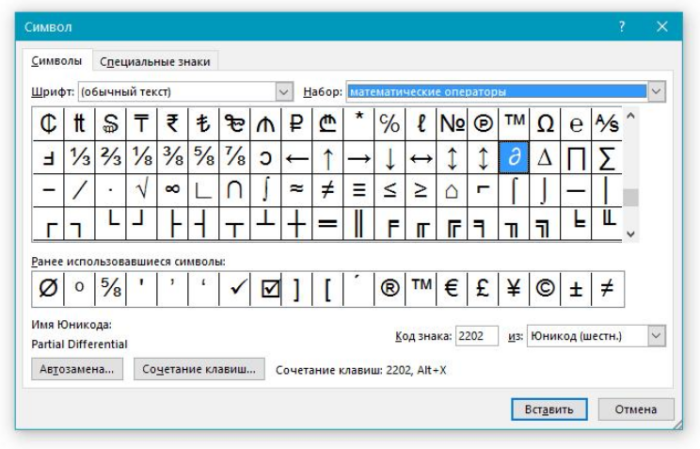Select the square root √ symbol
Viewport: 700px width, 449px height.
(142, 190)
